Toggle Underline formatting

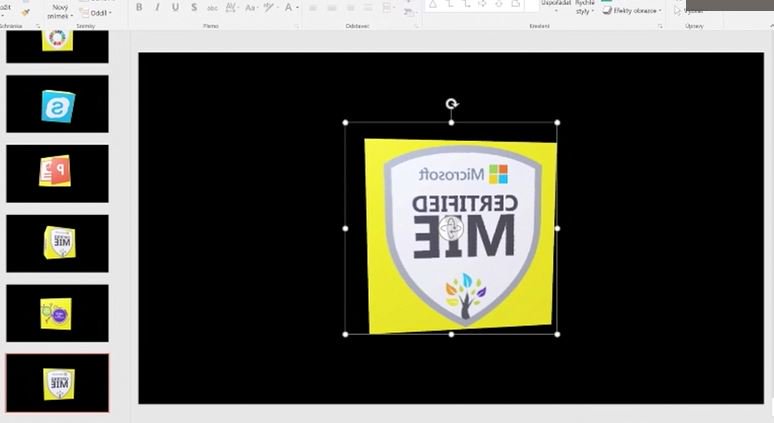coord(175,7)
